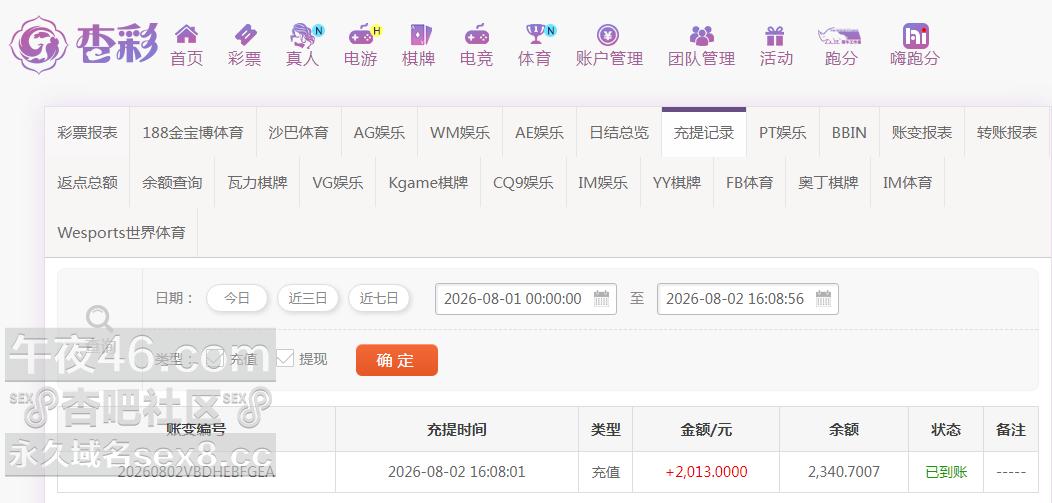The width and height of the screenshot is (1052, 503).
Task: Click the end date field 2026-08-02 16:08:56
Action: click(747, 298)
